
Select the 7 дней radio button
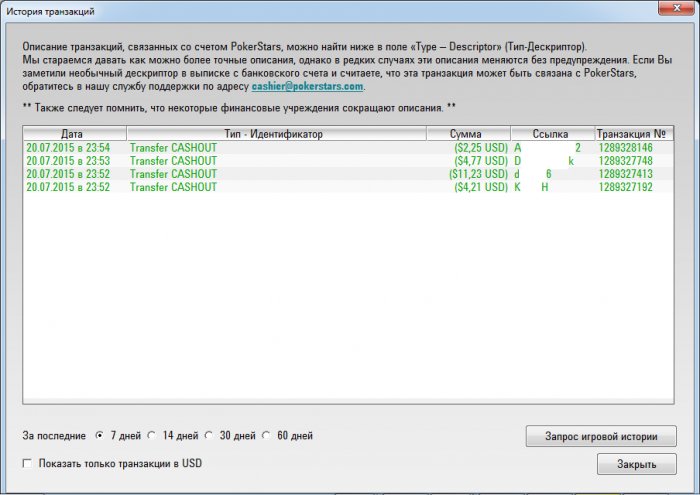tap(100, 435)
